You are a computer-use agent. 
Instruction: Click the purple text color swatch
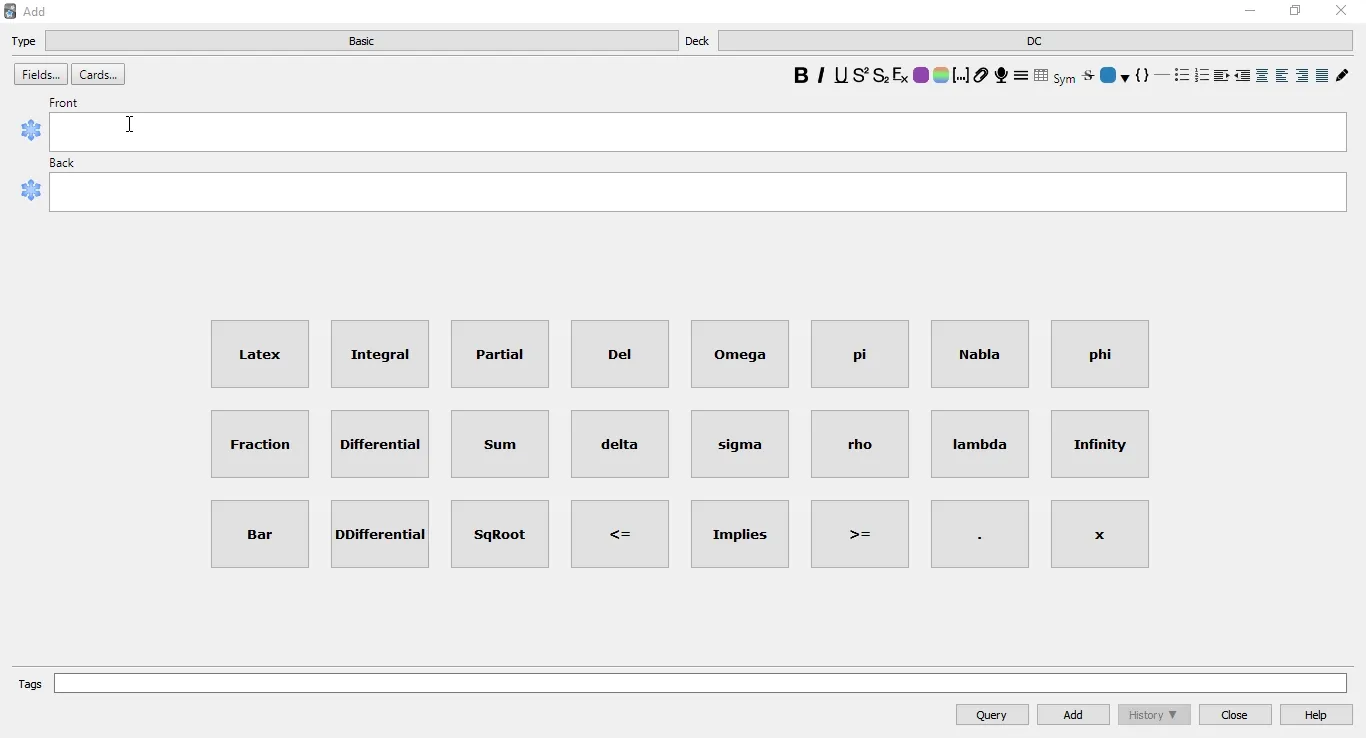(x=922, y=76)
